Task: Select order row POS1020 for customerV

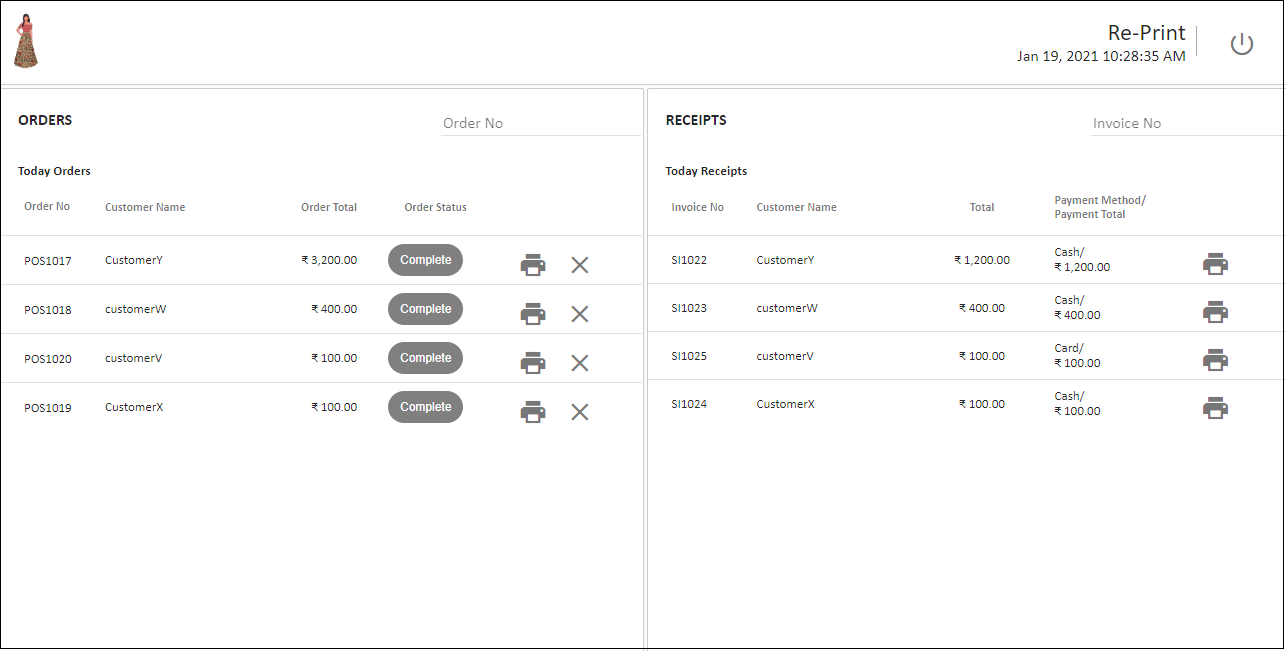Action: tap(200, 357)
